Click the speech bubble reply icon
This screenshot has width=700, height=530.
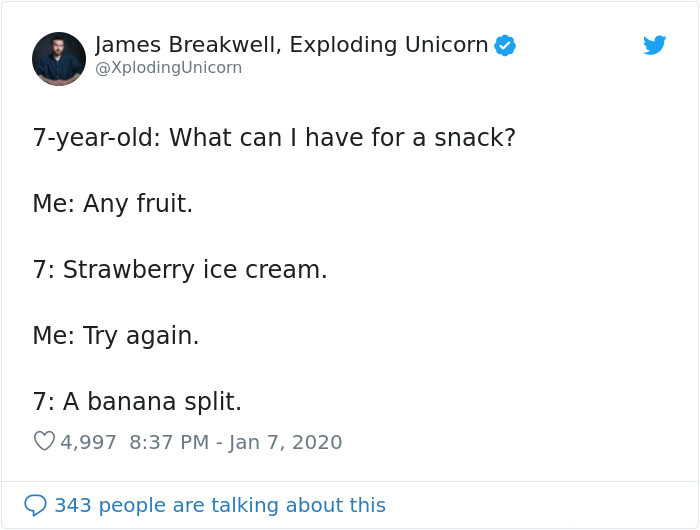click(x=36, y=505)
